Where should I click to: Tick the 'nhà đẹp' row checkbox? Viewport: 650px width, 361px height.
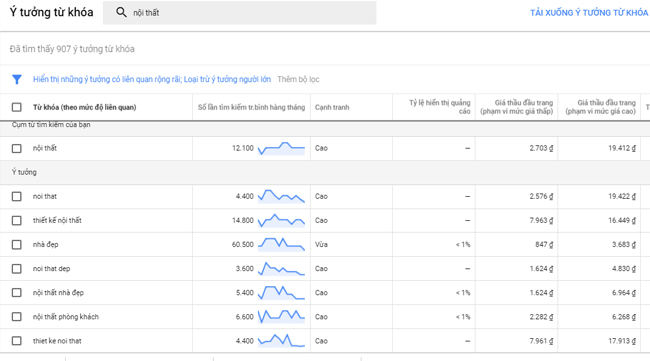tap(17, 245)
